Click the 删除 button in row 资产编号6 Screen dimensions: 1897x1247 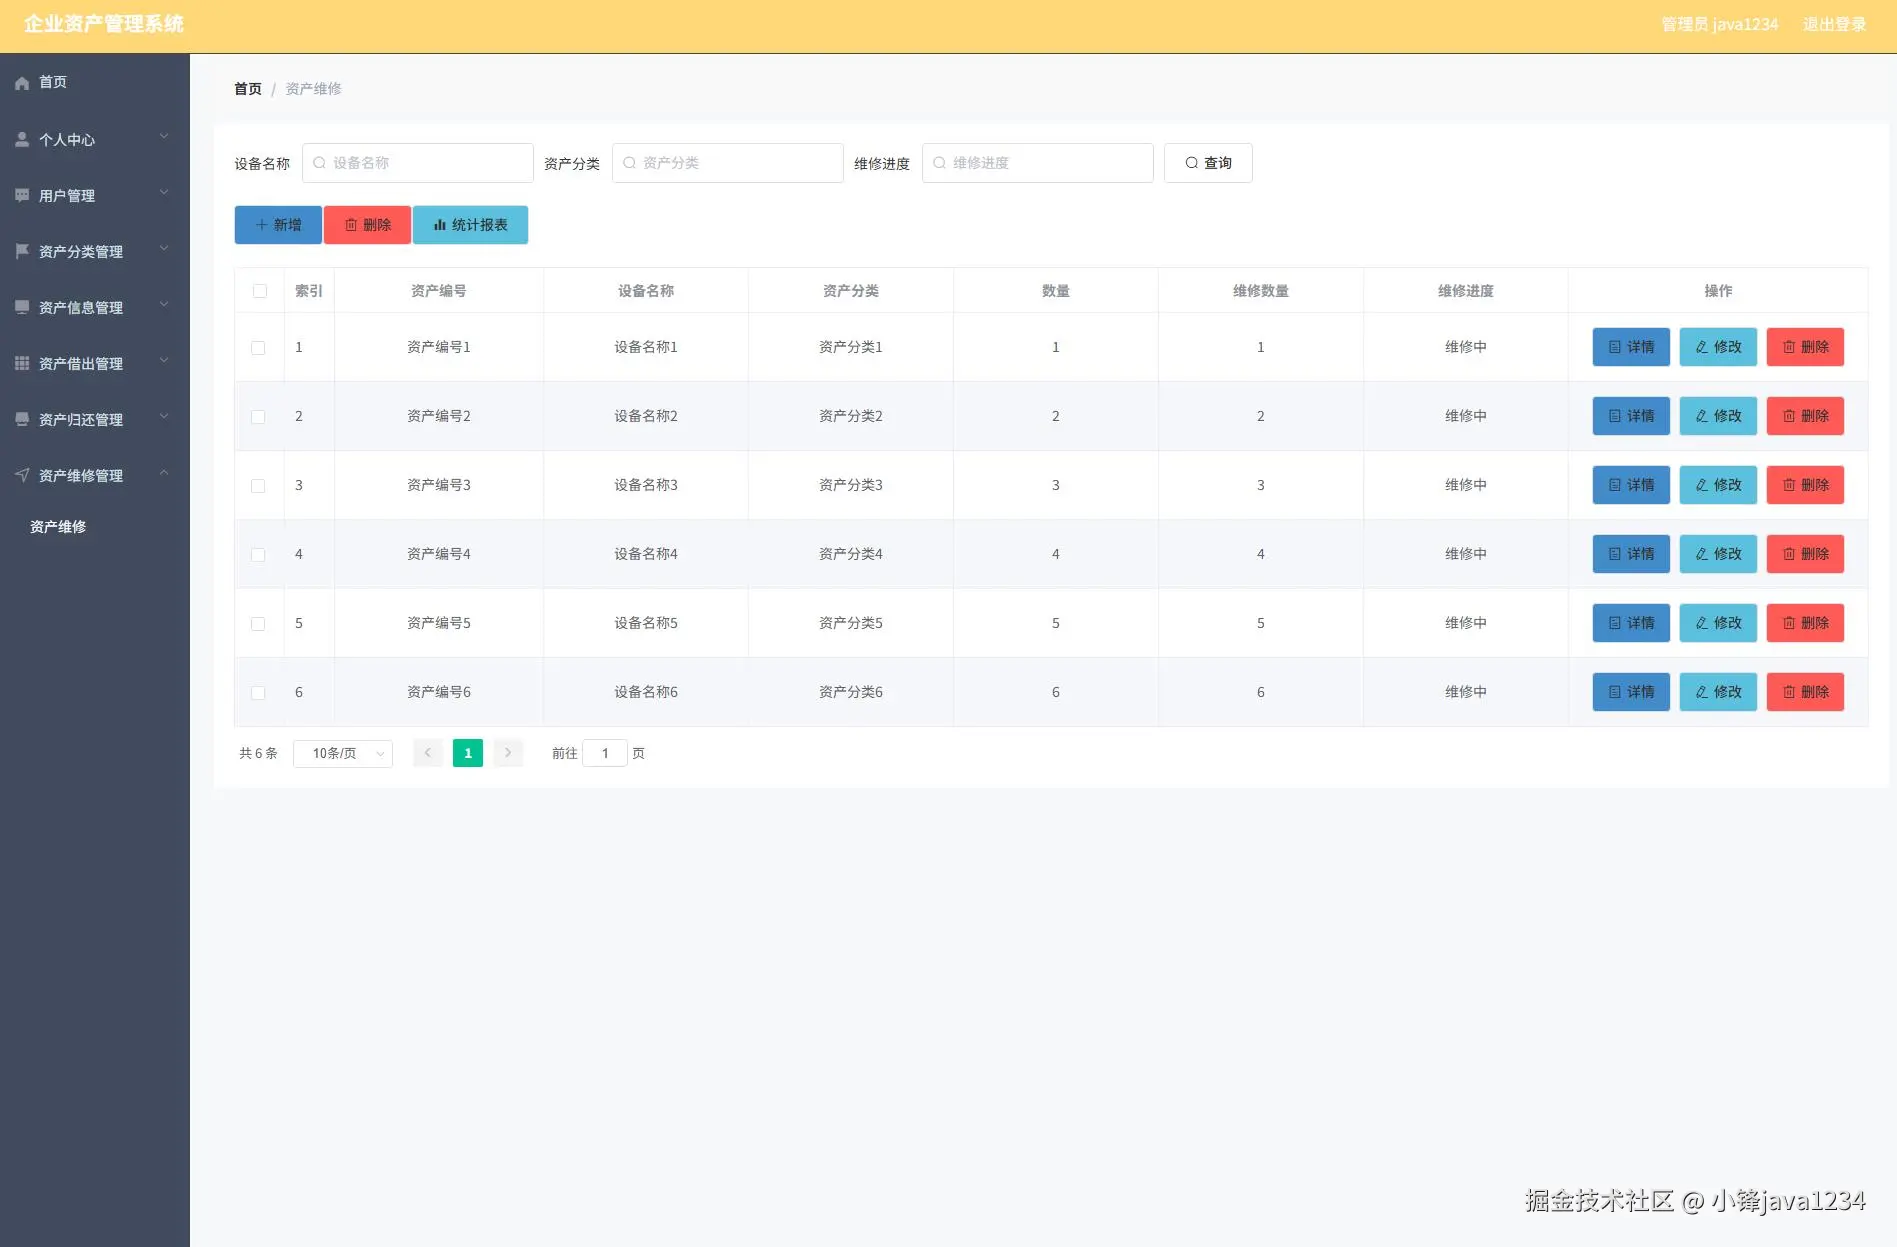[1805, 692]
